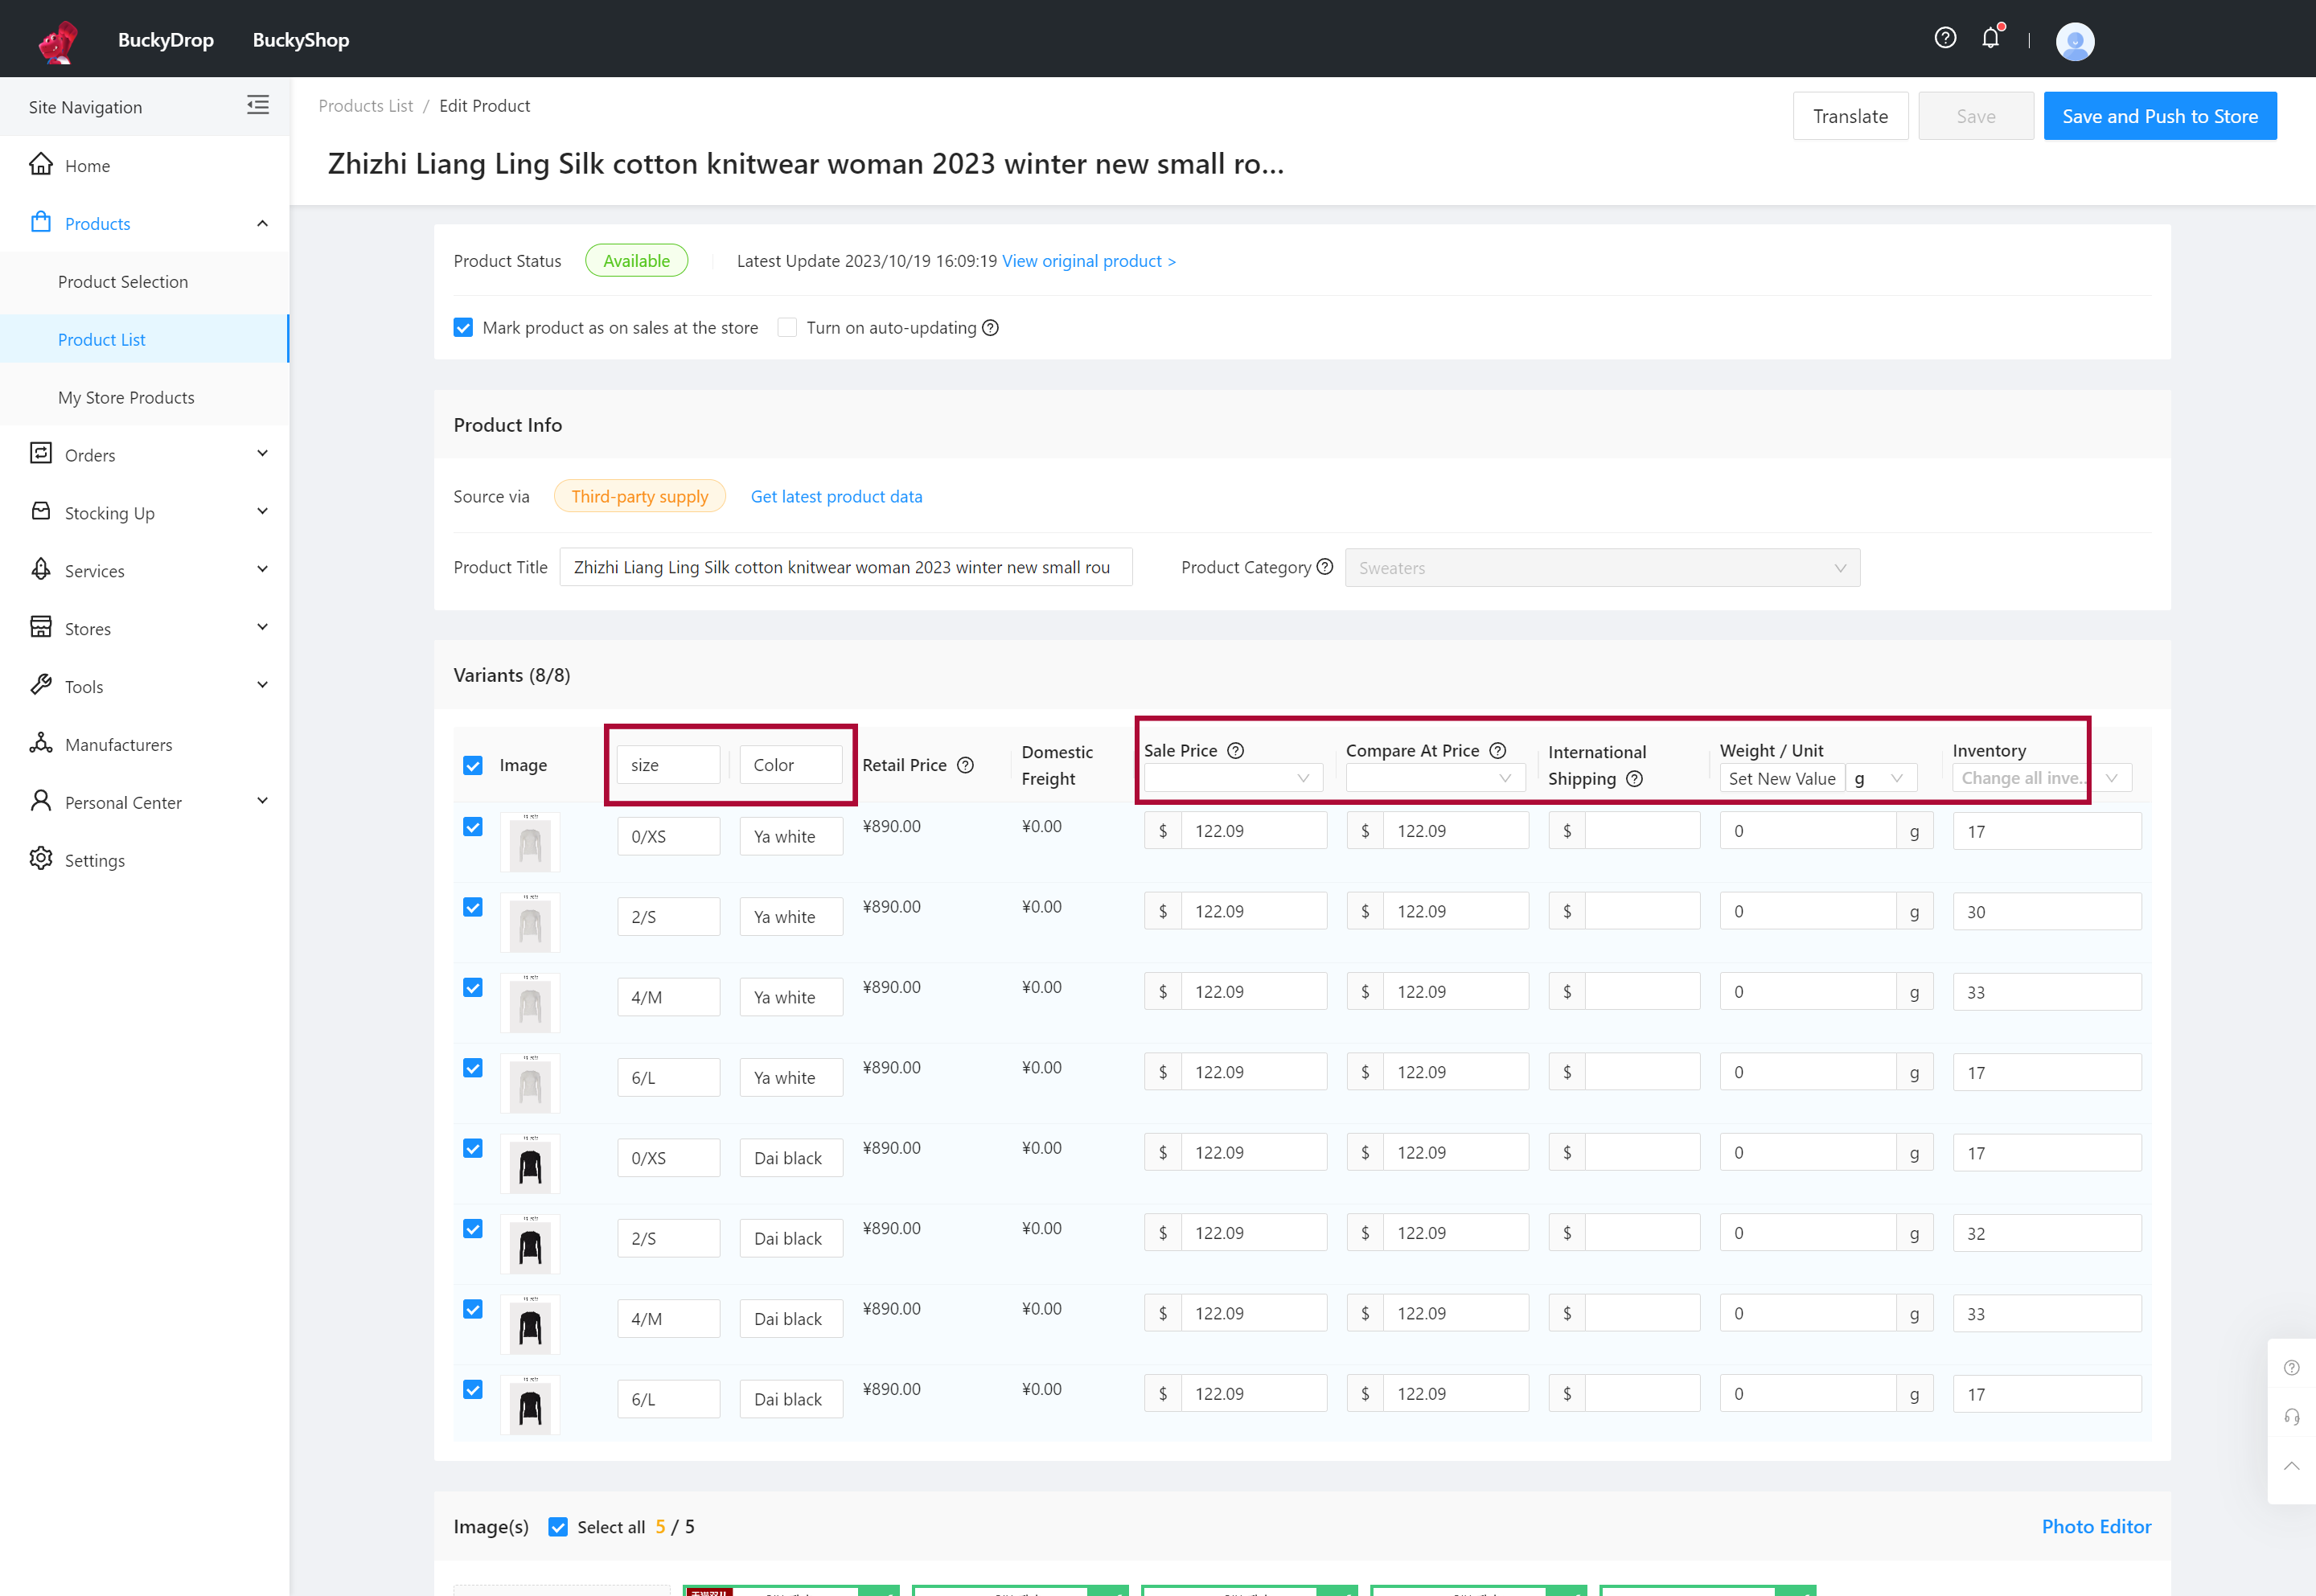The image size is (2316, 1596).
Task: Open View original product link
Action: click(x=1088, y=261)
